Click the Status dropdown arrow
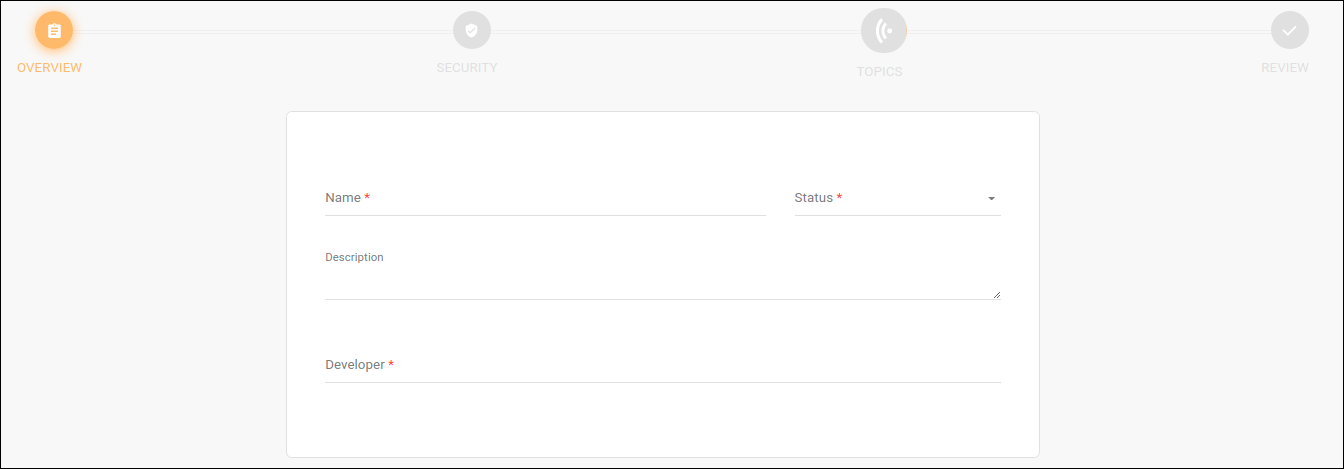The width and height of the screenshot is (1344, 469). (x=991, y=199)
